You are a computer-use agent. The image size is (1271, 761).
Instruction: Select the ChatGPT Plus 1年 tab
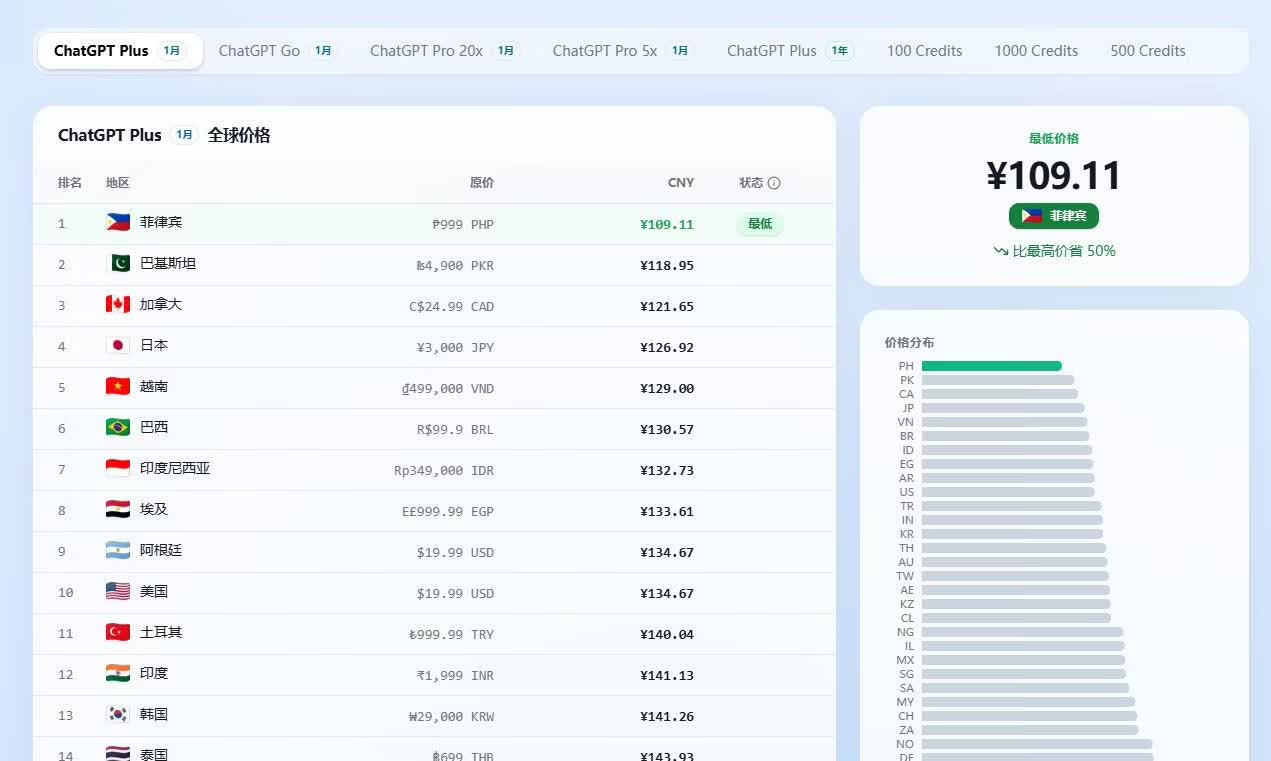(790, 51)
